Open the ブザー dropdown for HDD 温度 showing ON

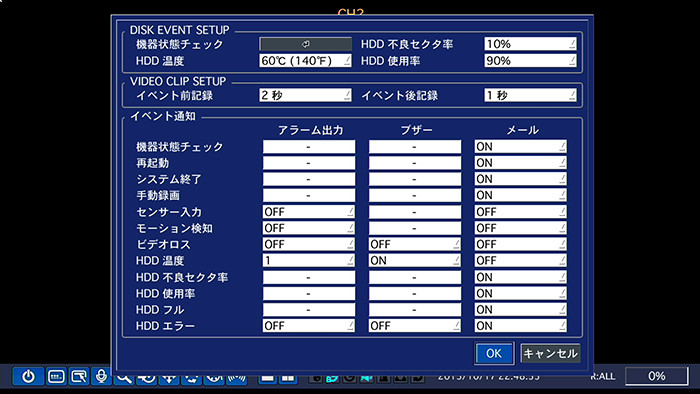pyautogui.click(x=415, y=261)
